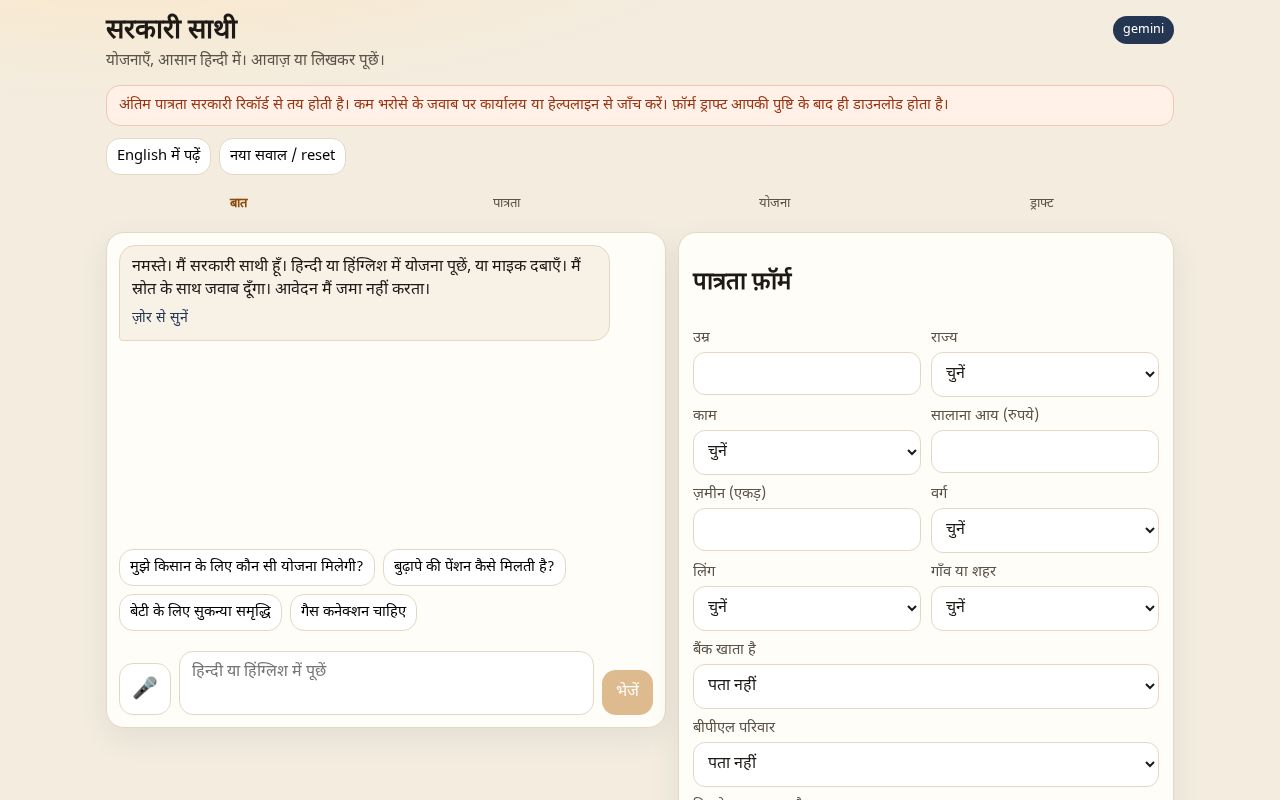Image resolution: width=1280 pixels, height=800 pixels.
Task: Focus the उम्र age input field
Action: coord(806,373)
